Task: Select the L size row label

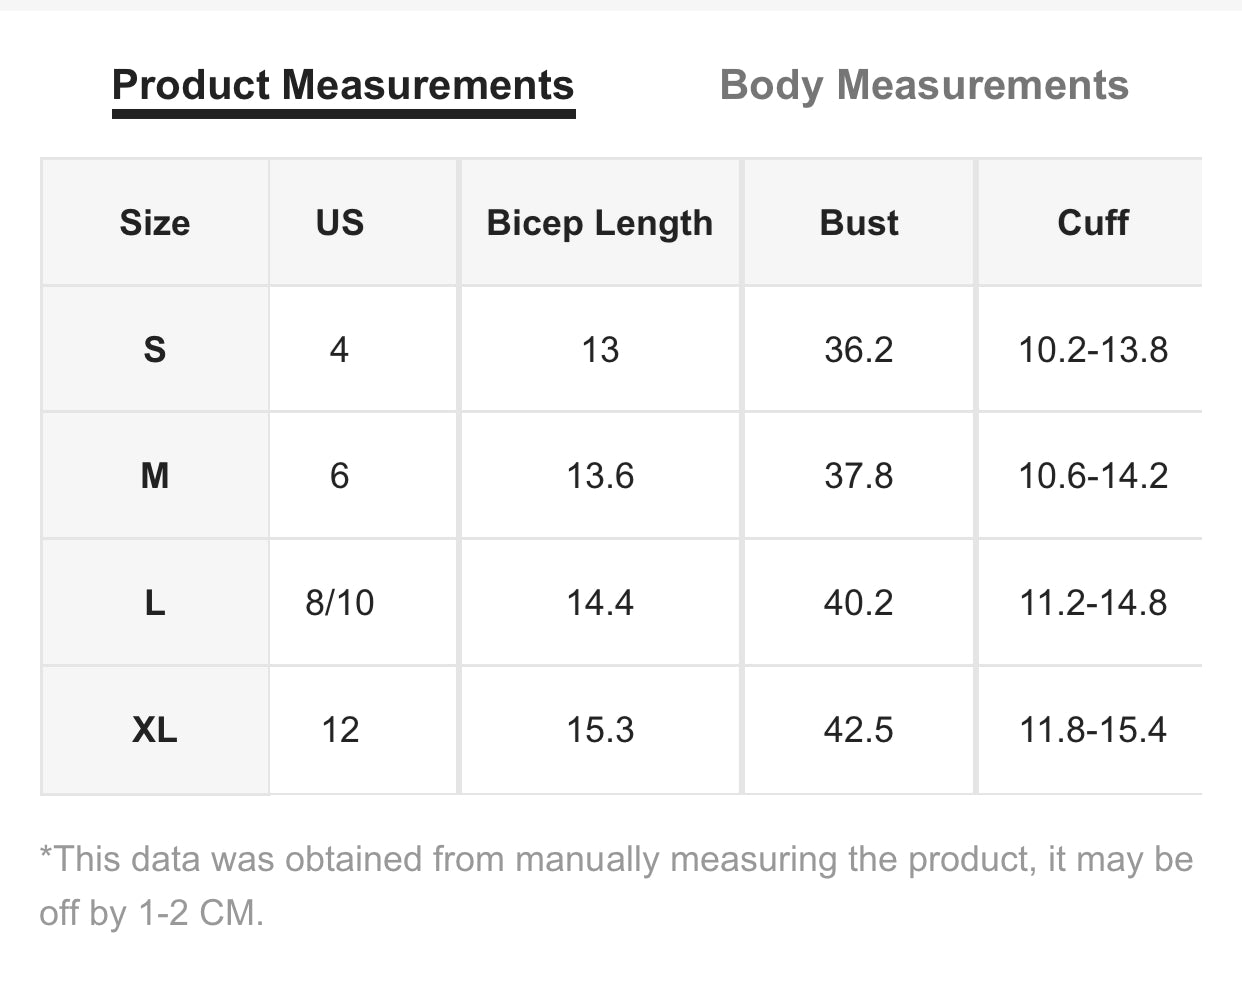Action: click(x=155, y=603)
